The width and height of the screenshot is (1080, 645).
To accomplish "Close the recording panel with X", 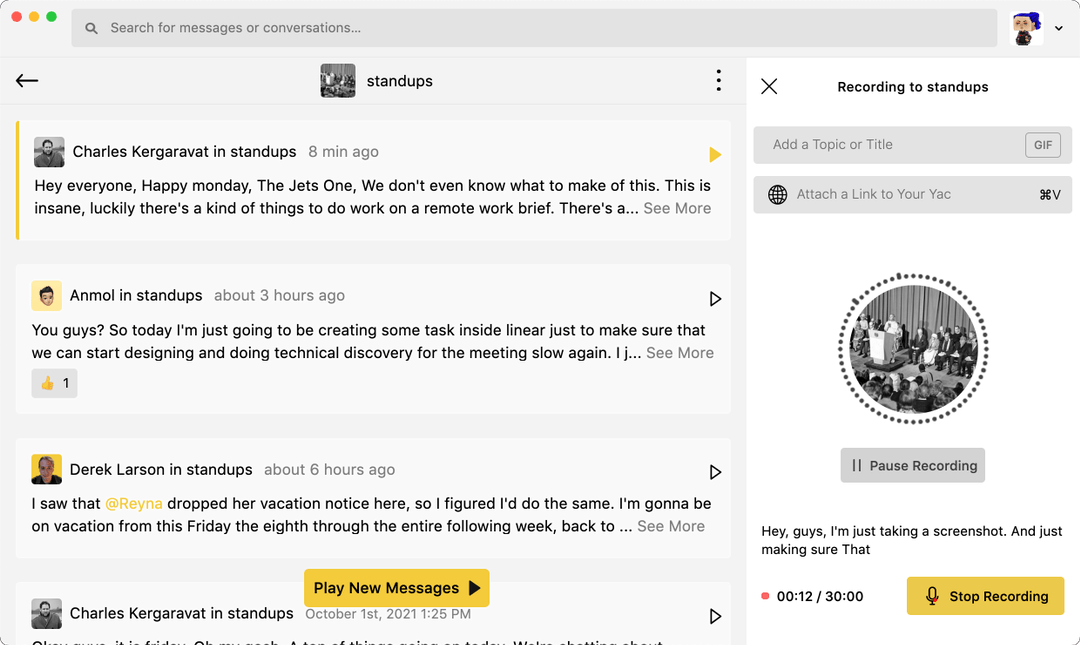I will click(769, 86).
